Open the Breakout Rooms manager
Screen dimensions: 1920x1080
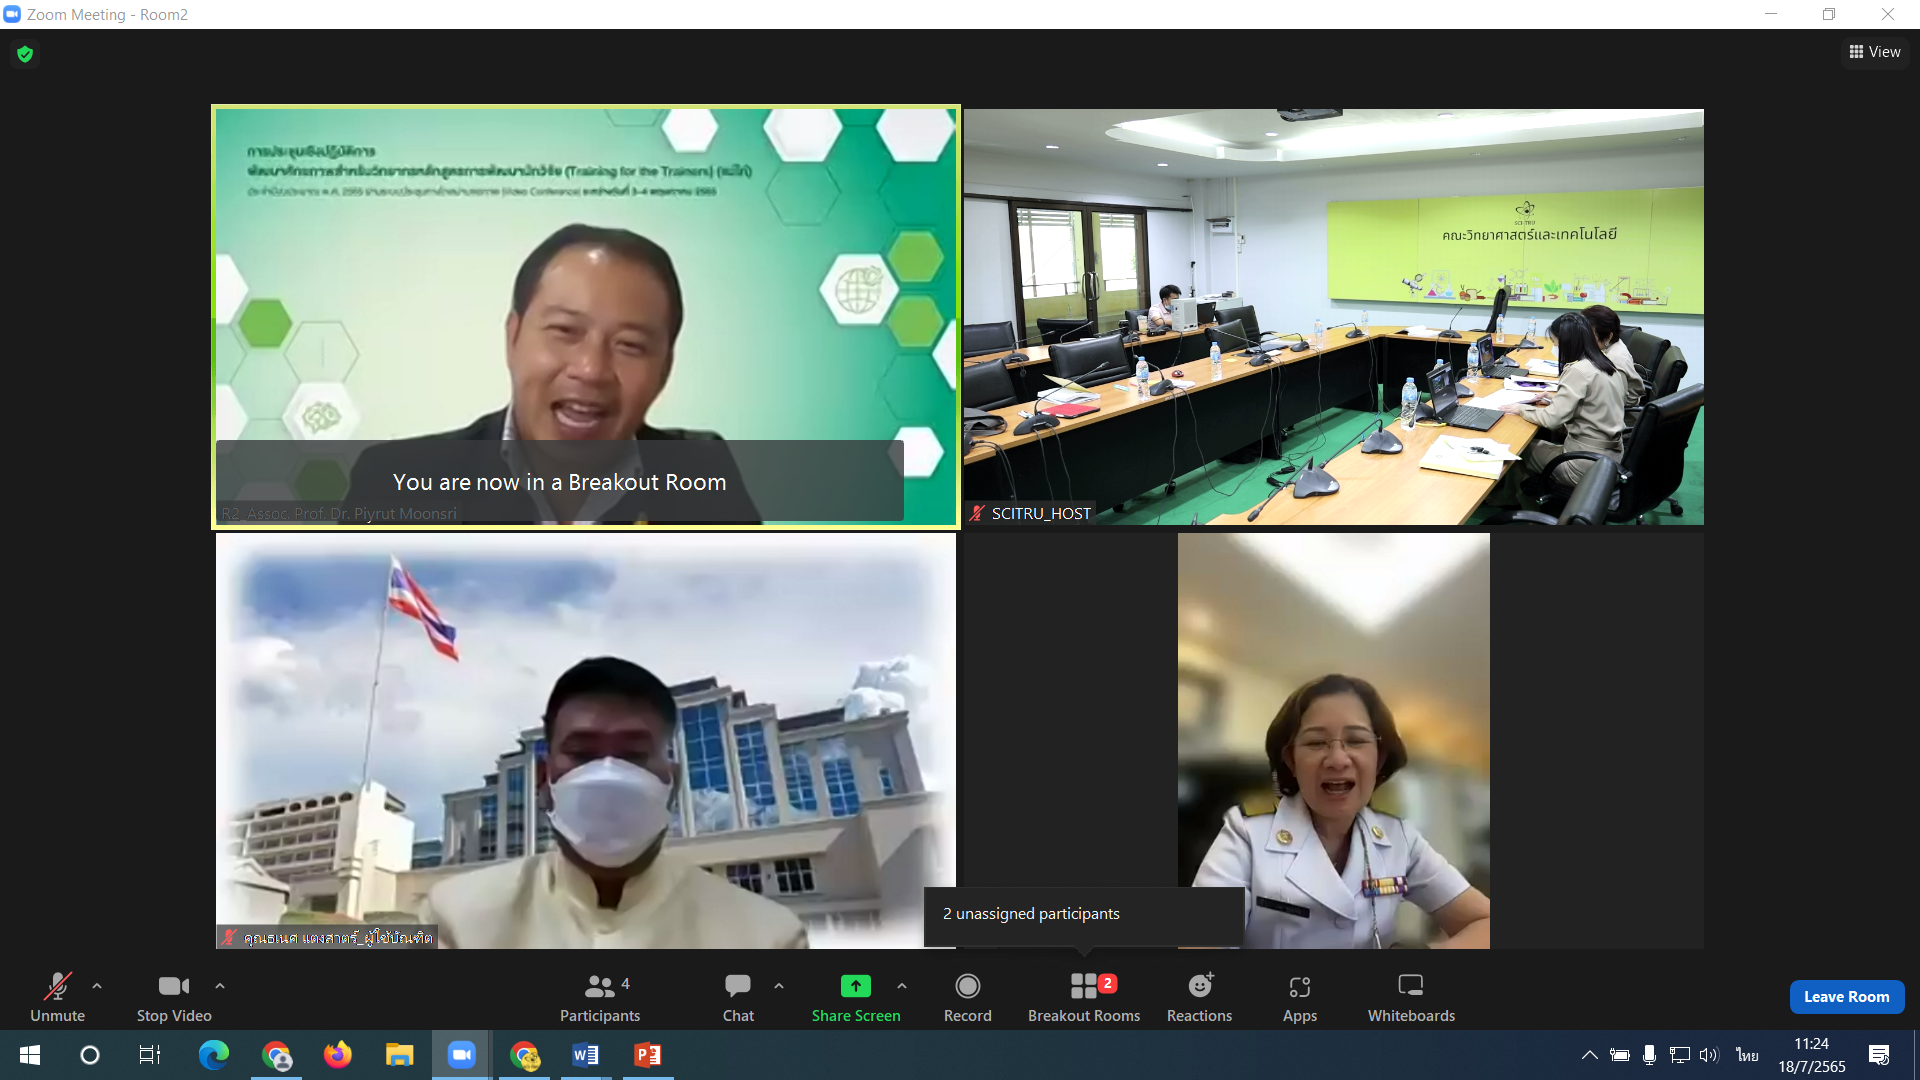tap(1084, 997)
